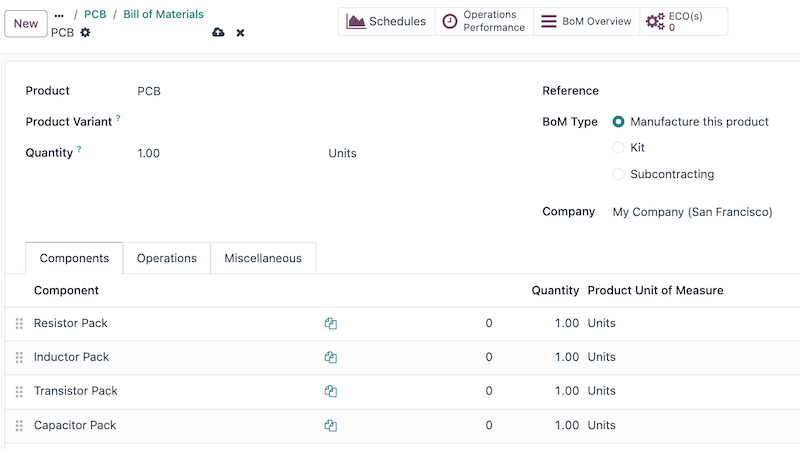Open BoM structure icon for Resistor Pack
The width and height of the screenshot is (800, 449).
330,324
